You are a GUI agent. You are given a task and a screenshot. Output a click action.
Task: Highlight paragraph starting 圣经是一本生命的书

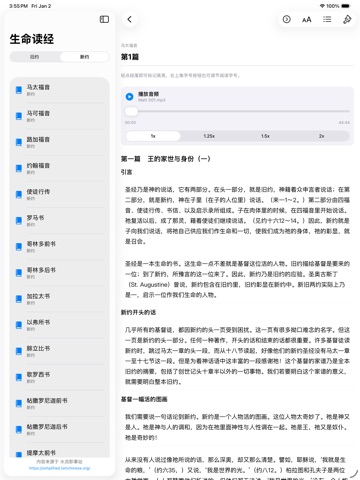click(237, 279)
